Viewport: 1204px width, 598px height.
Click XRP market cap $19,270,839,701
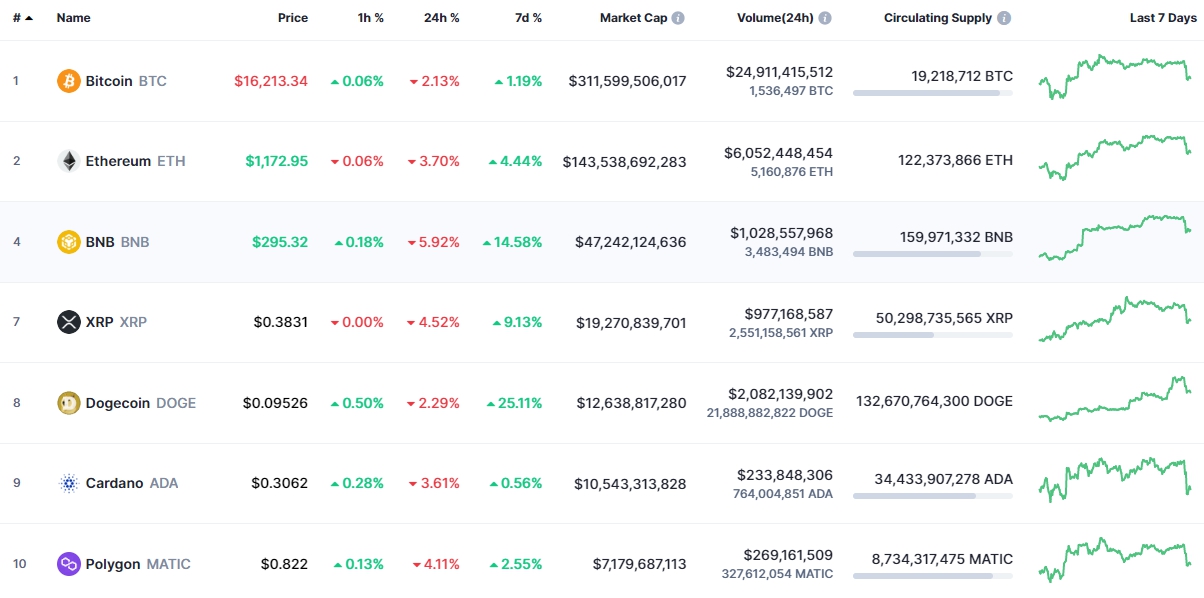click(632, 322)
